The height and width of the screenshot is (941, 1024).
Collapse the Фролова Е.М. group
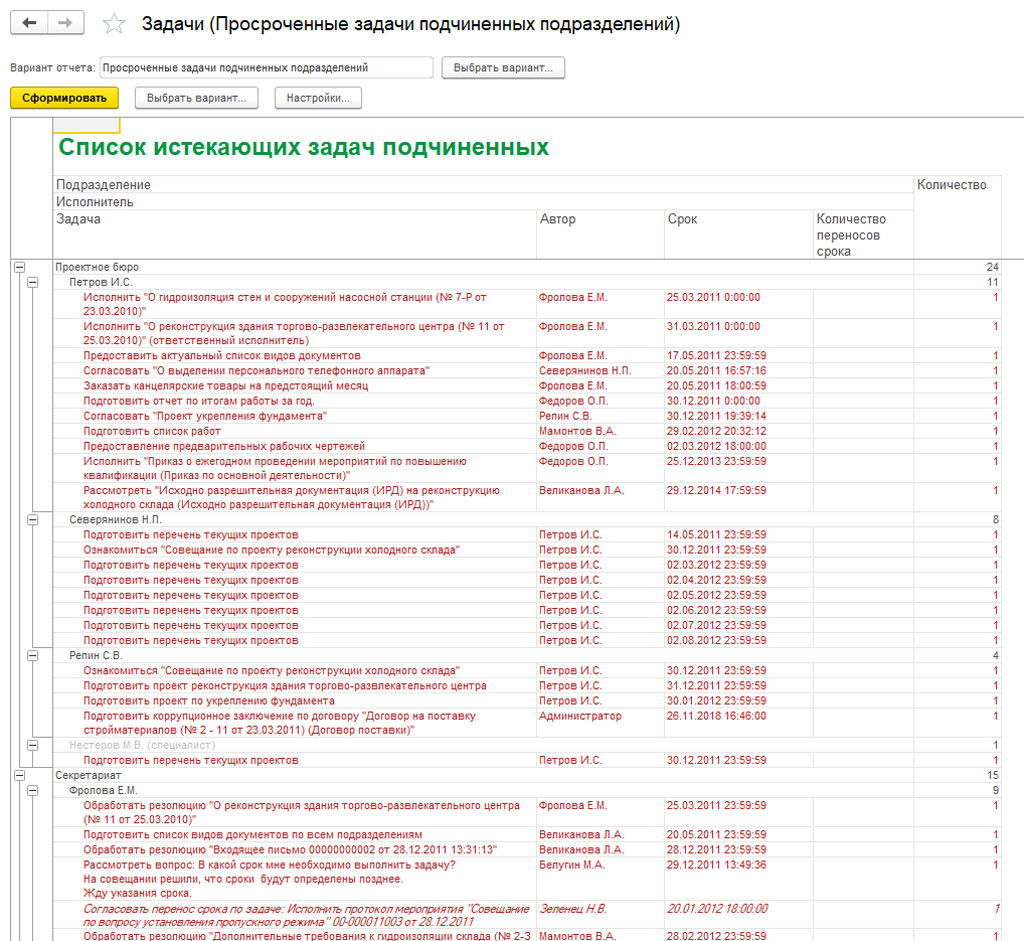click(33, 790)
